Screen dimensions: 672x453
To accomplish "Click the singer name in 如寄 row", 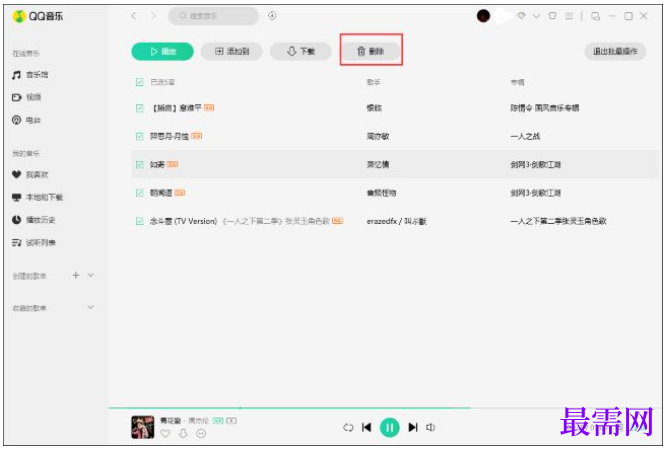I will coord(378,165).
